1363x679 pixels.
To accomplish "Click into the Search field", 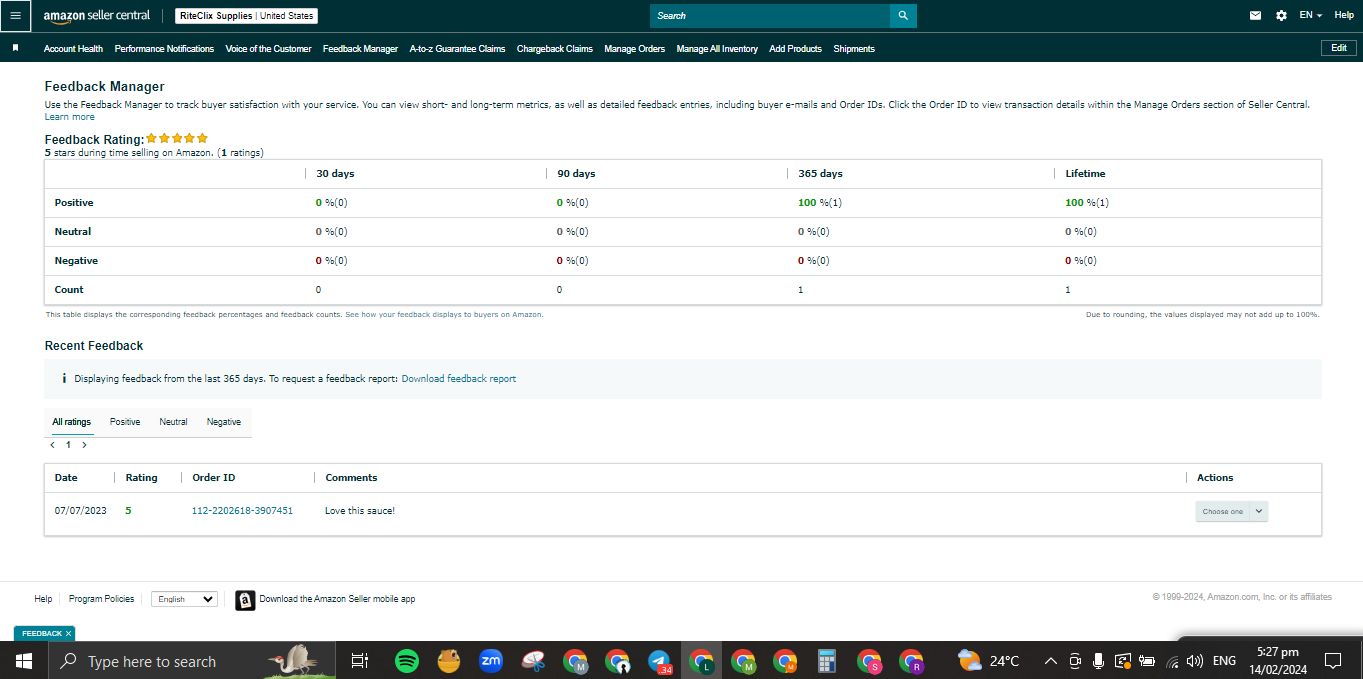I will tap(770, 16).
